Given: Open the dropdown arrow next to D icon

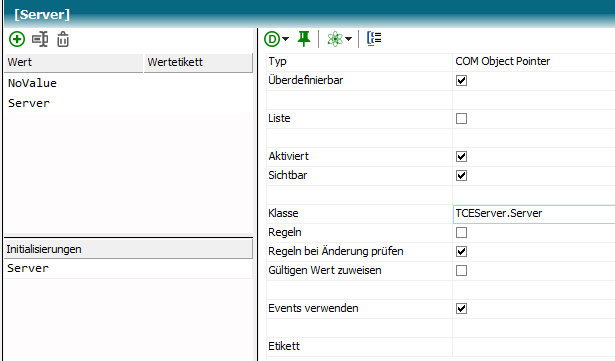Looking at the screenshot, I should (x=286, y=39).
